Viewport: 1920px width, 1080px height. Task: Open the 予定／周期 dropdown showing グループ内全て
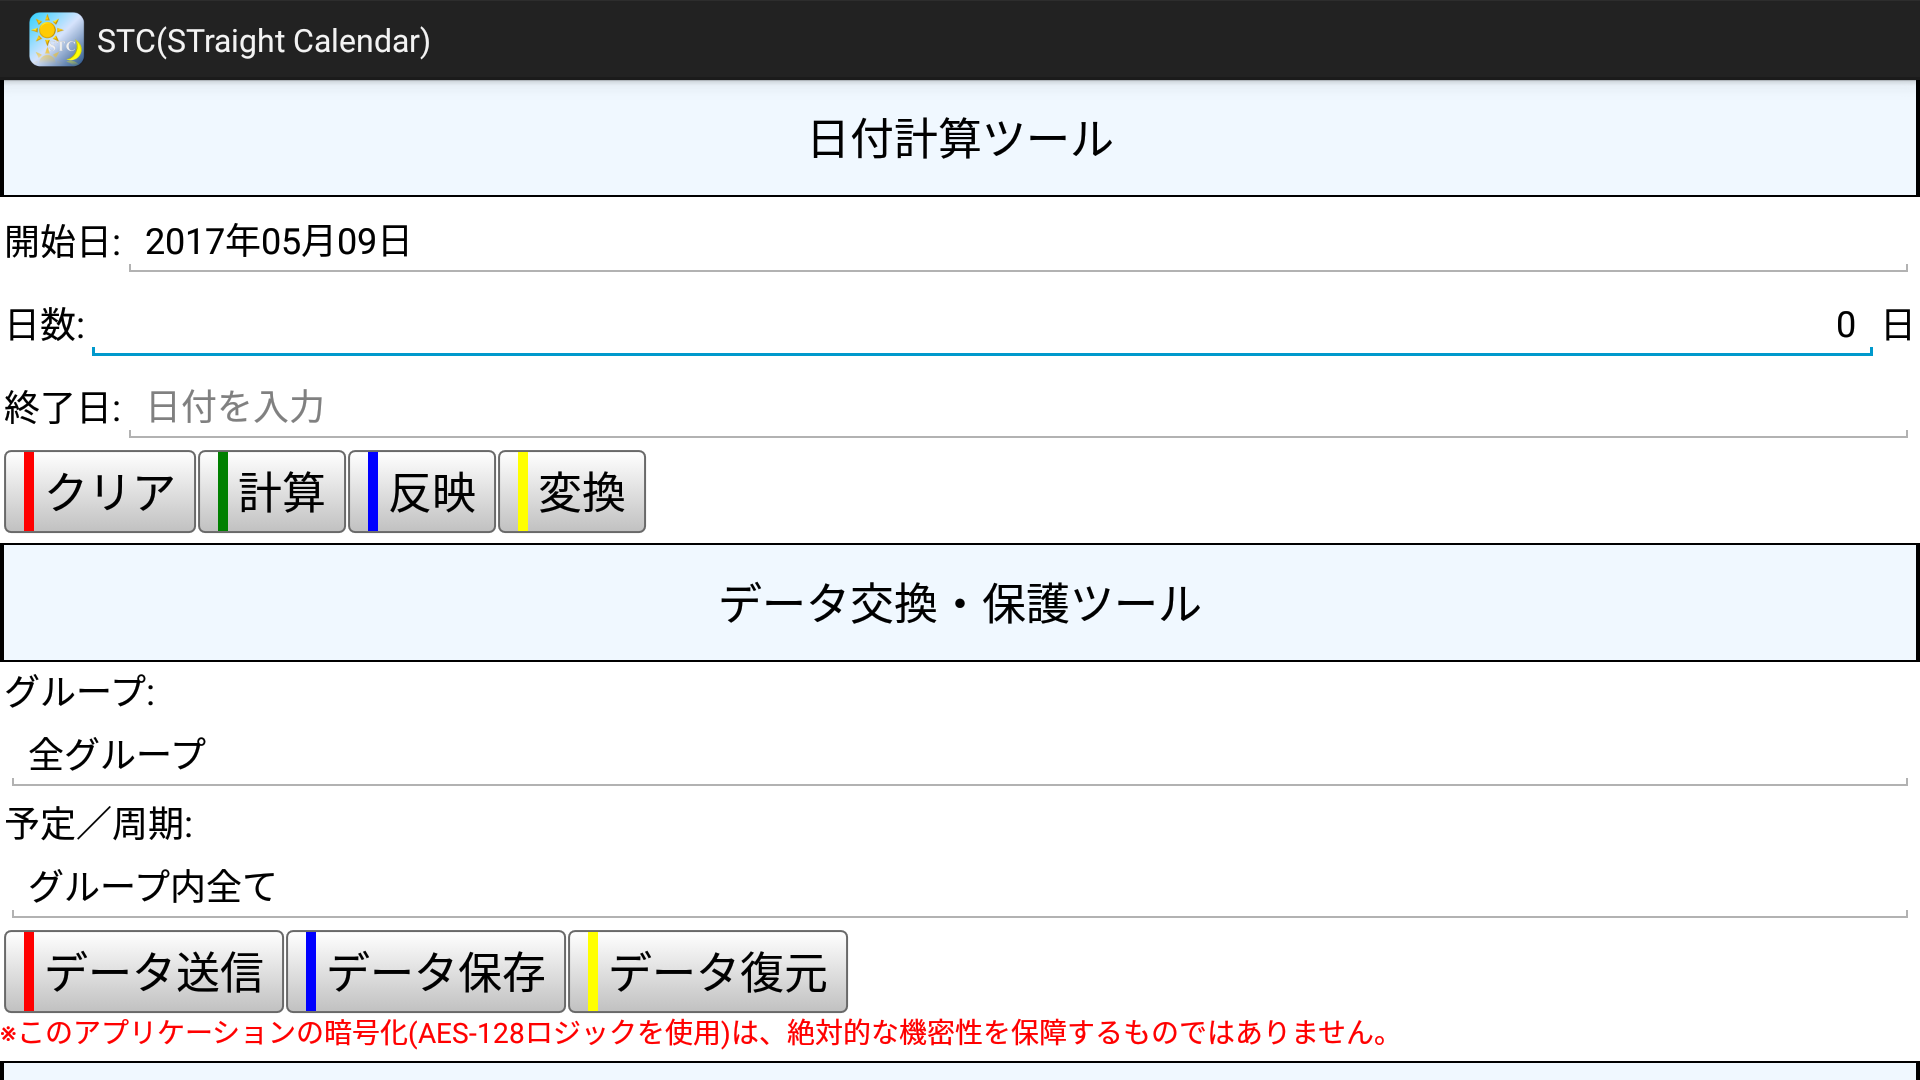point(958,887)
